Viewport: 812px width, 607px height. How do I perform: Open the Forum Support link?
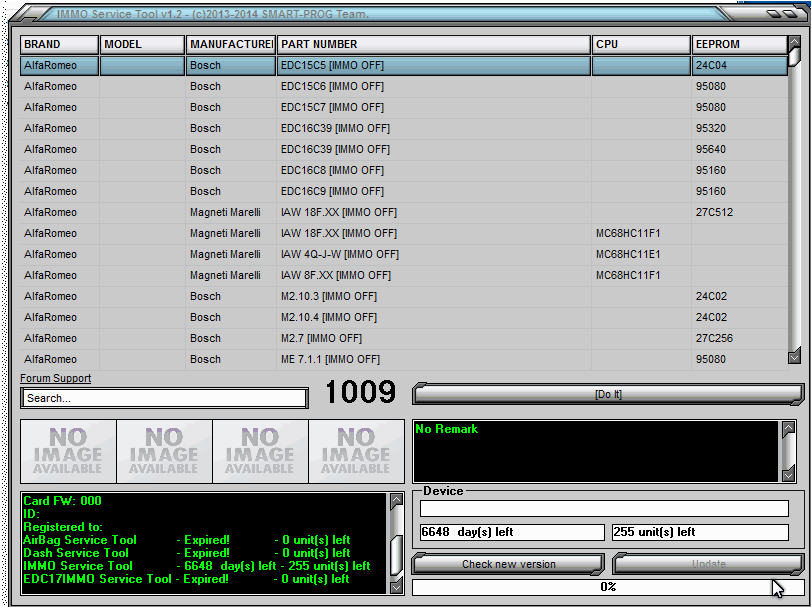pyautogui.click(x=55, y=378)
